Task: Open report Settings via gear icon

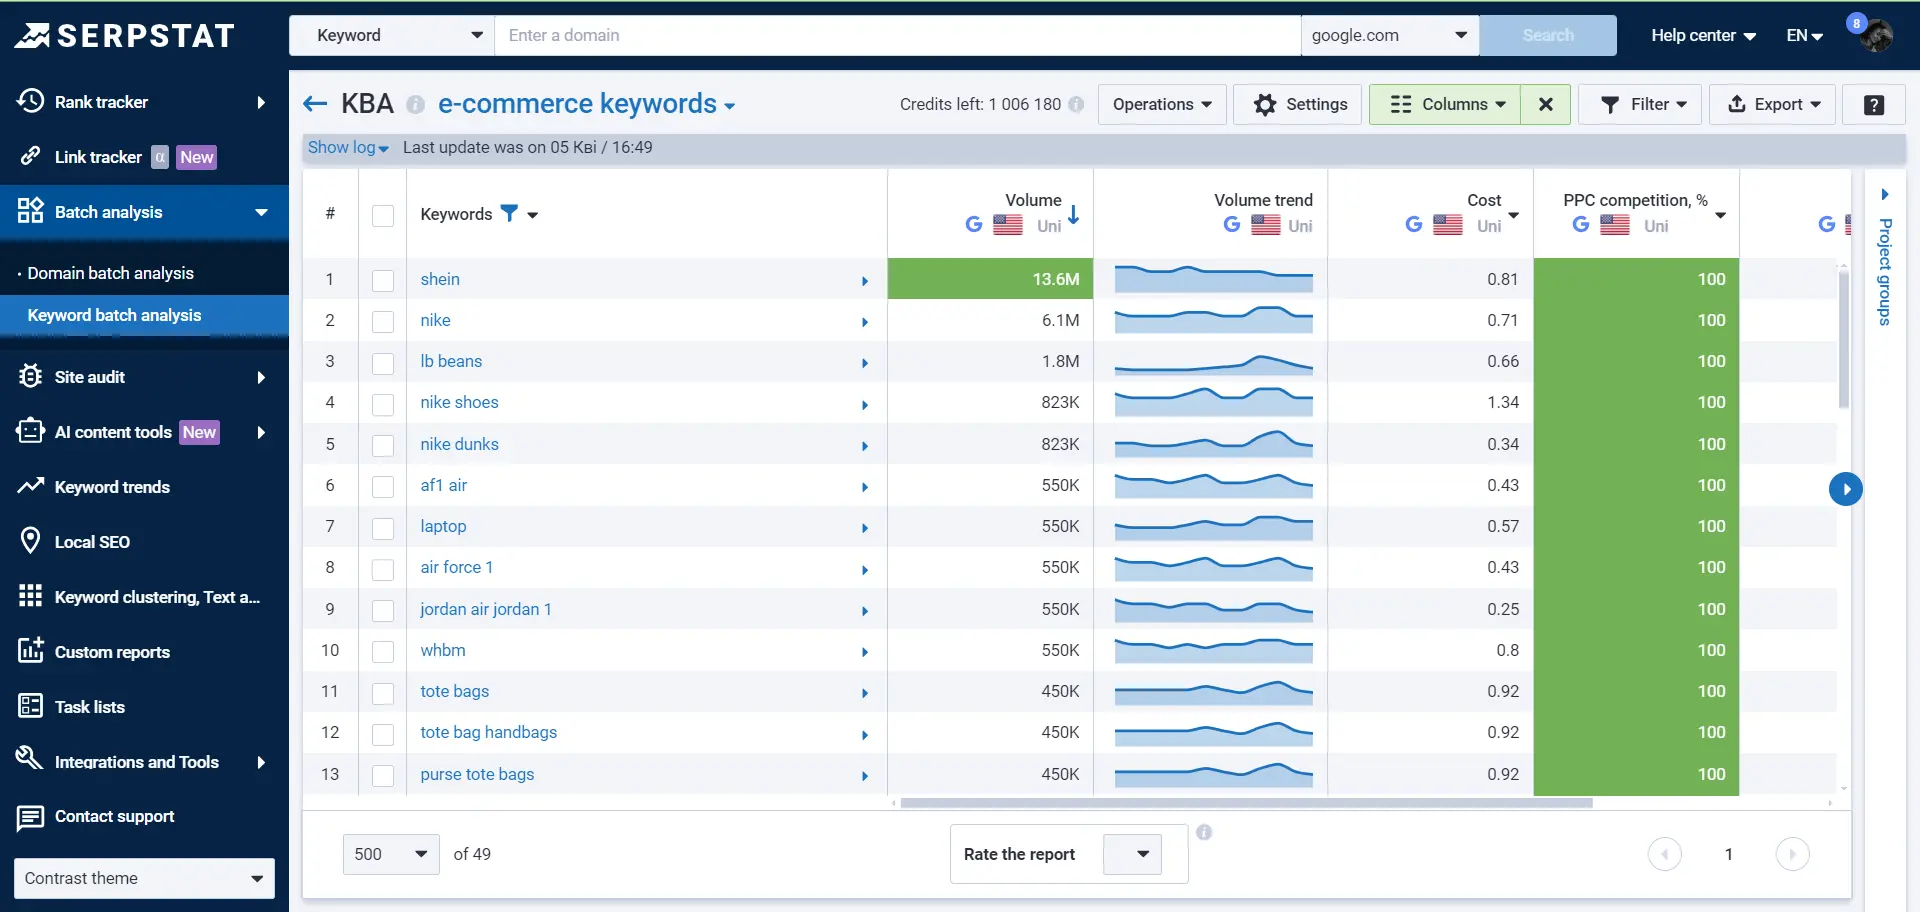Action: (1297, 104)
